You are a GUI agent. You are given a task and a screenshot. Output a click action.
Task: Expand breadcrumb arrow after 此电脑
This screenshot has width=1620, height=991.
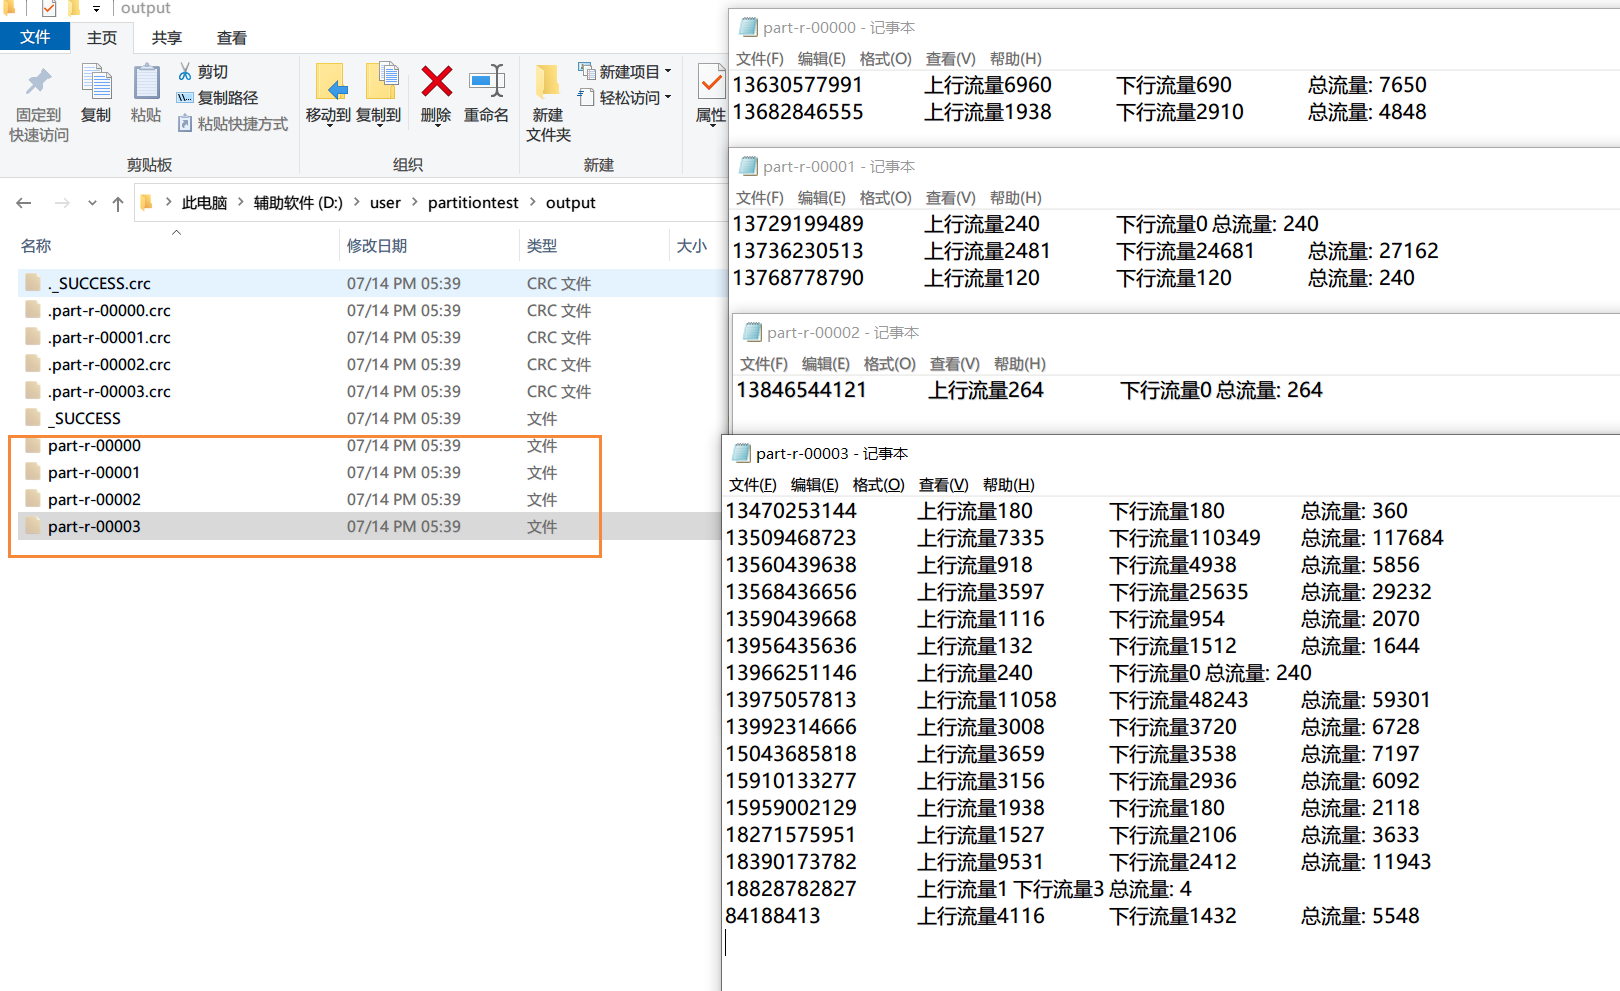[241, 202]
